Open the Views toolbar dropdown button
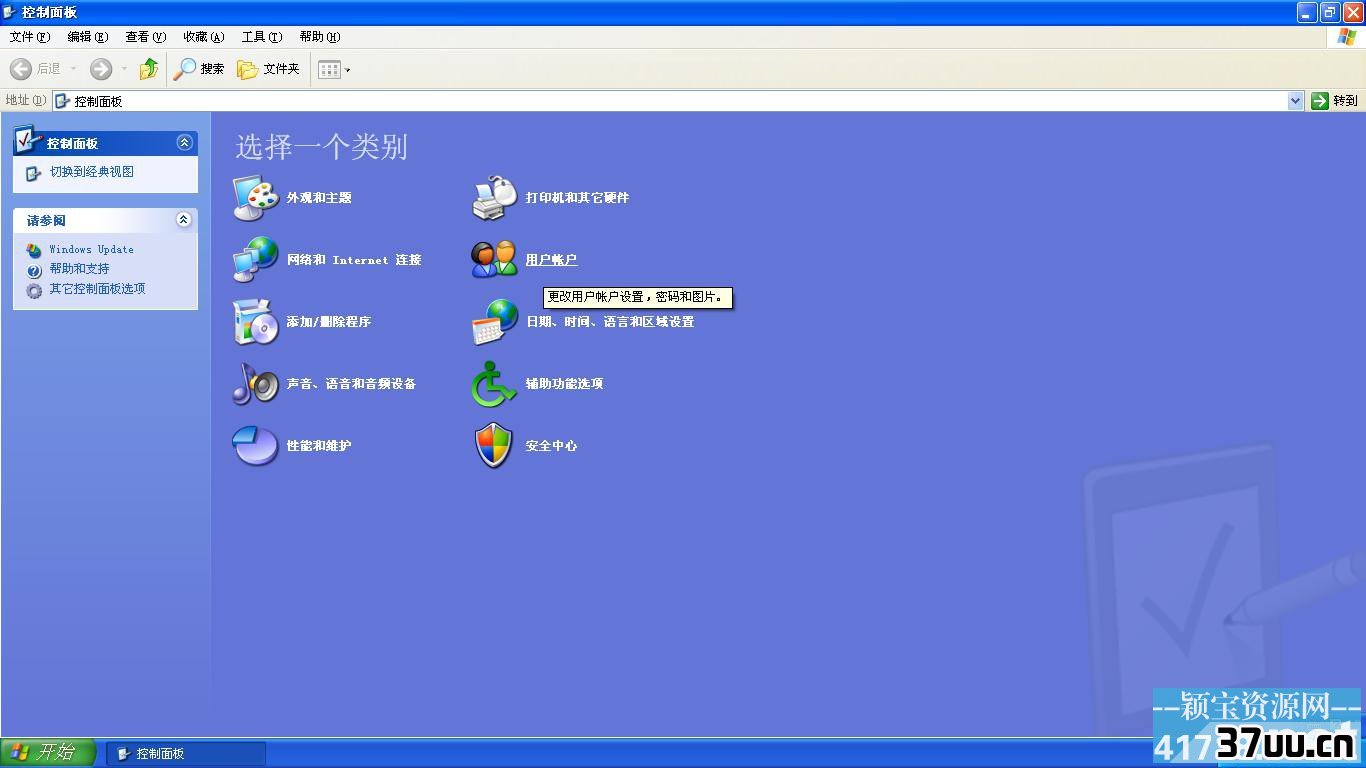 [x=335, y=69]
